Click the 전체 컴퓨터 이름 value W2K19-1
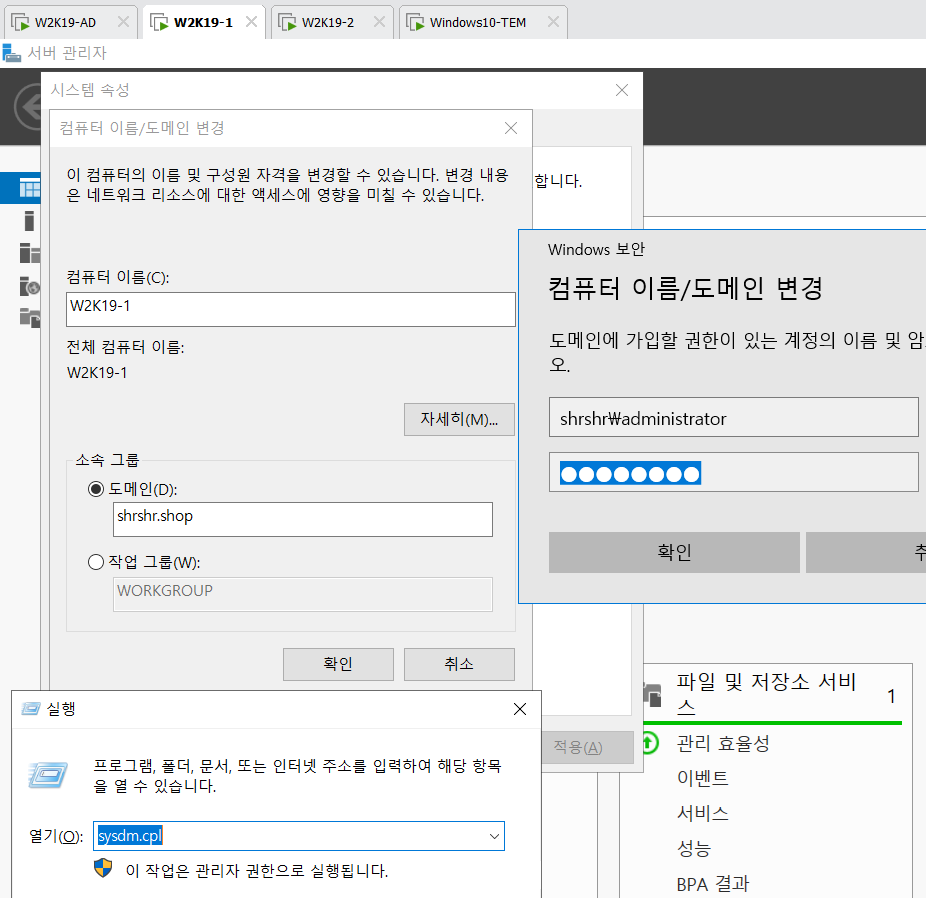The height and width of the screenshot is (898, 926). (97, 373)
